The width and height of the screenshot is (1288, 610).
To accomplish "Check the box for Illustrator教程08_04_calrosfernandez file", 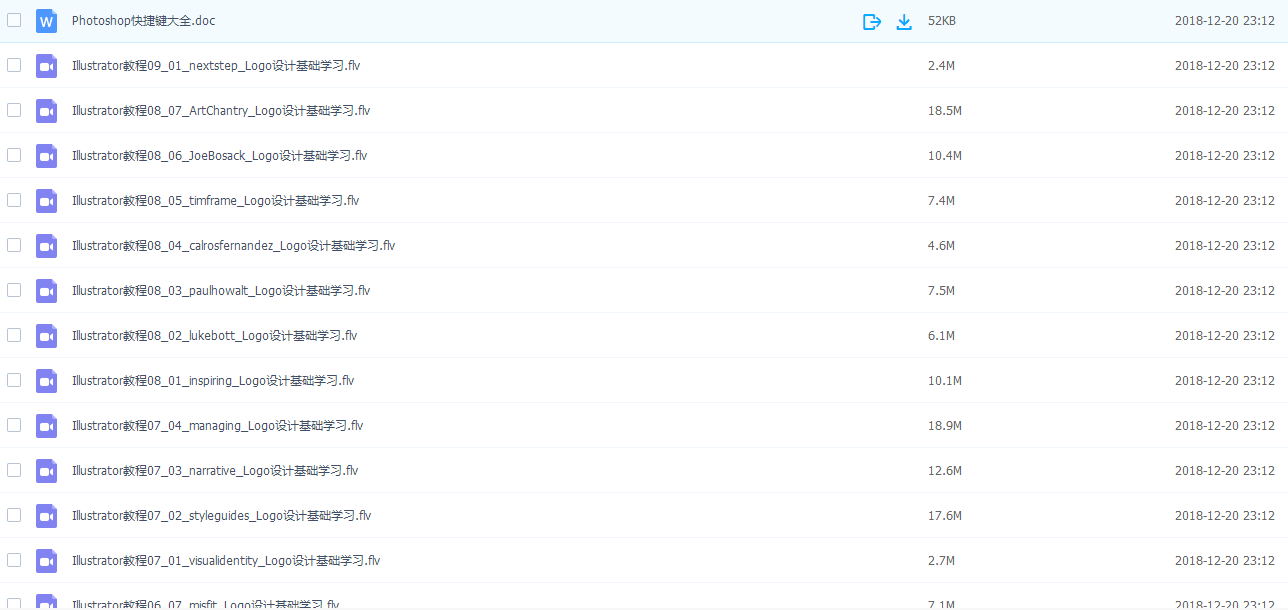I will coord(14,245).
